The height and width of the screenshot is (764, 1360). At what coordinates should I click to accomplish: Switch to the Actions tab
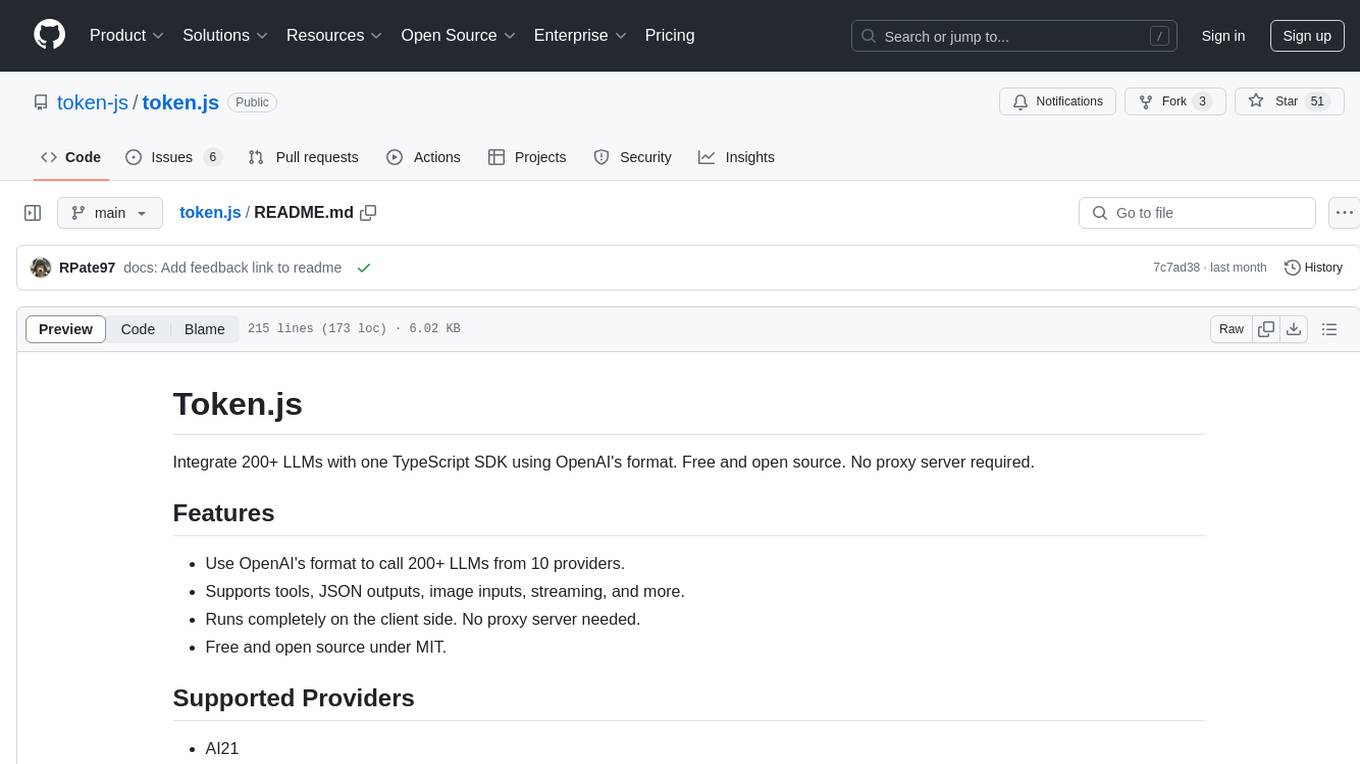(x=423, y=157)
